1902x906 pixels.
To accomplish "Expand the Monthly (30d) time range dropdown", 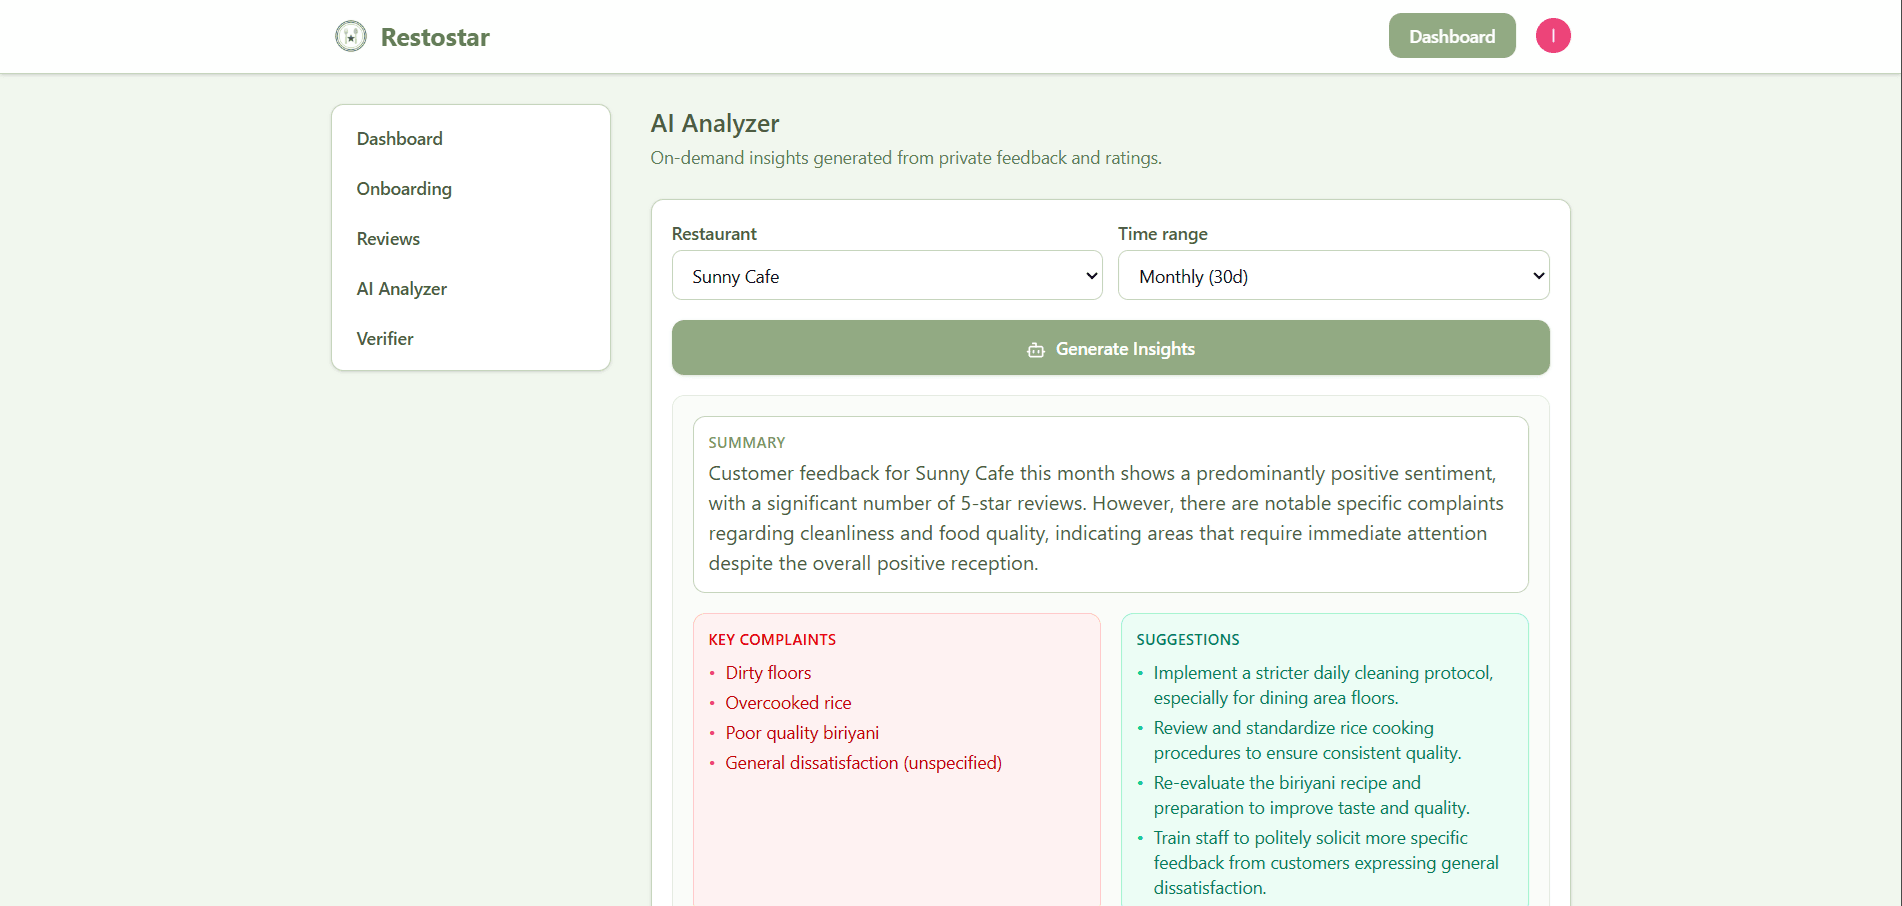I will coord(1332,275).
